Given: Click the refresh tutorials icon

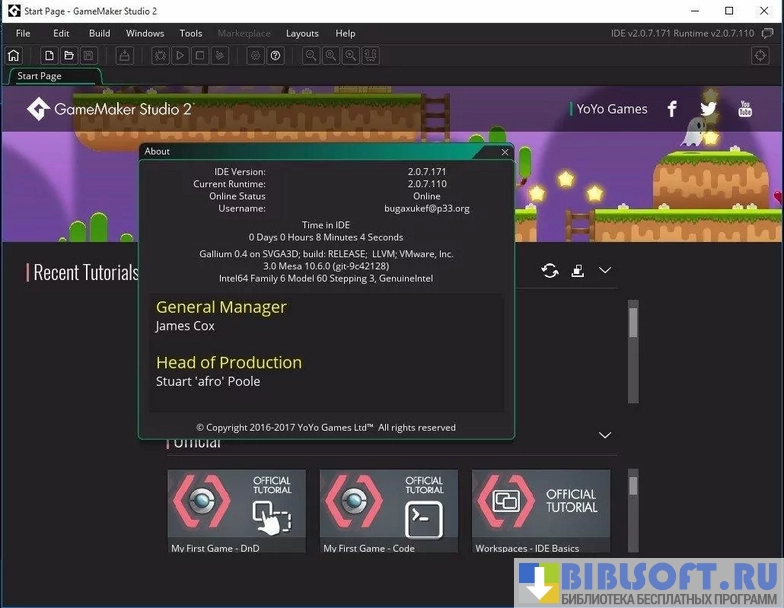Looking at the screenshot, I should coord(549,271).
